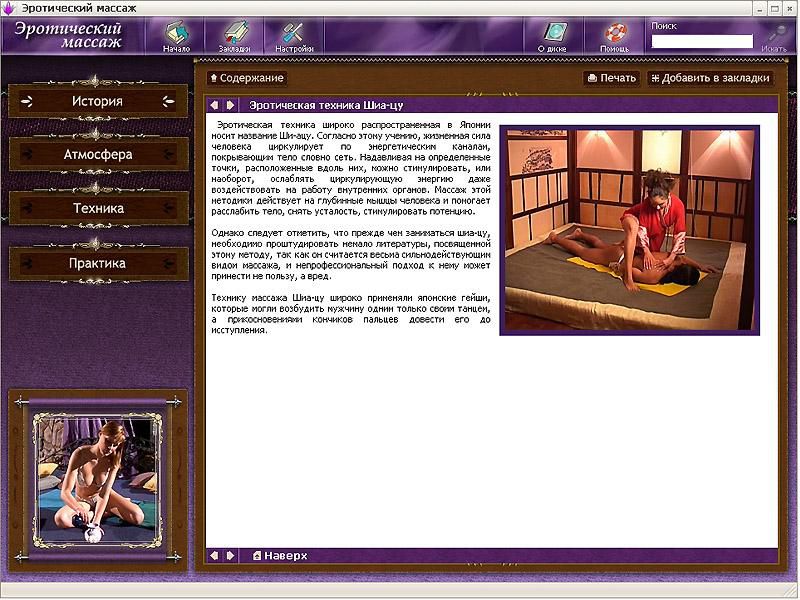800x600 pixels.
Task: Go to previous page using header left arrow
Action: (214, 105)
